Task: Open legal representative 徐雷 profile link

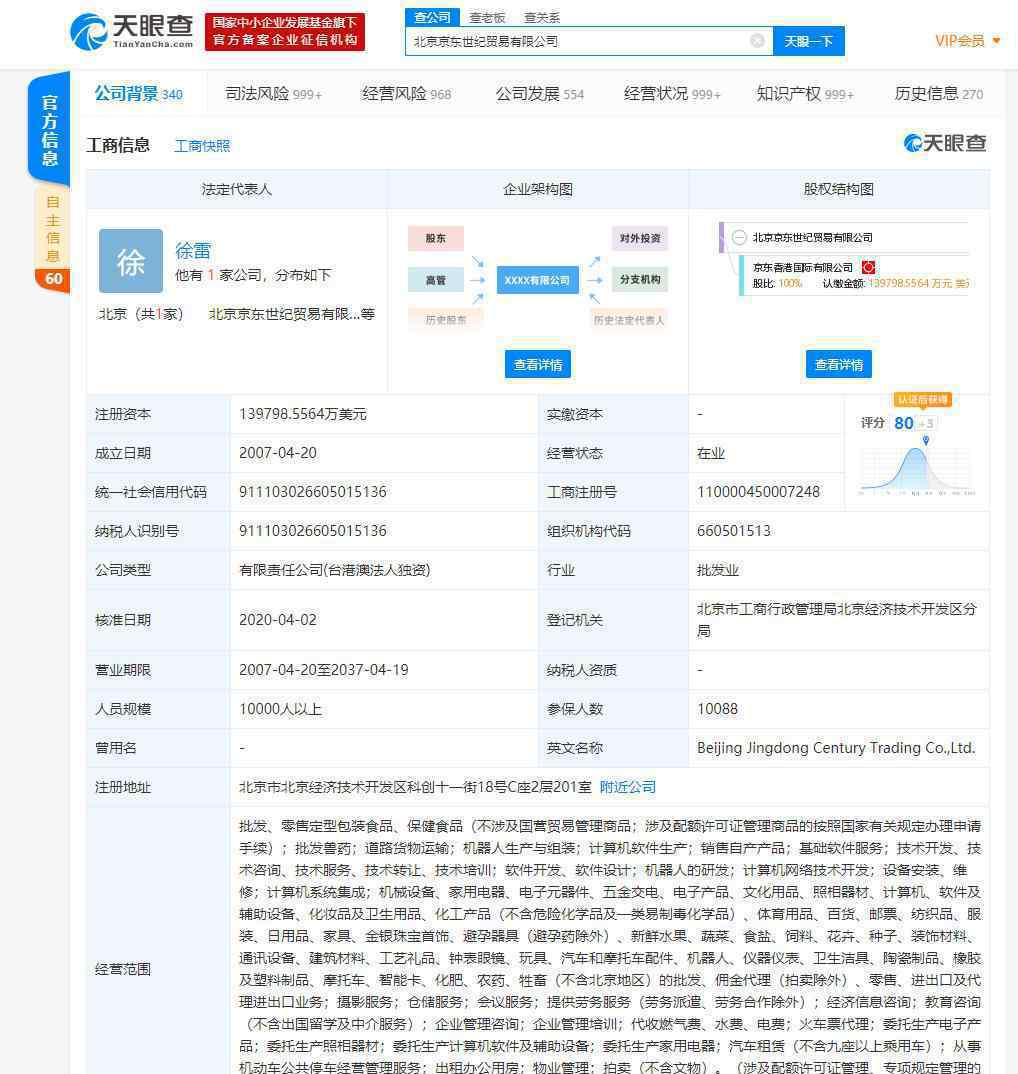Action: 193,251
